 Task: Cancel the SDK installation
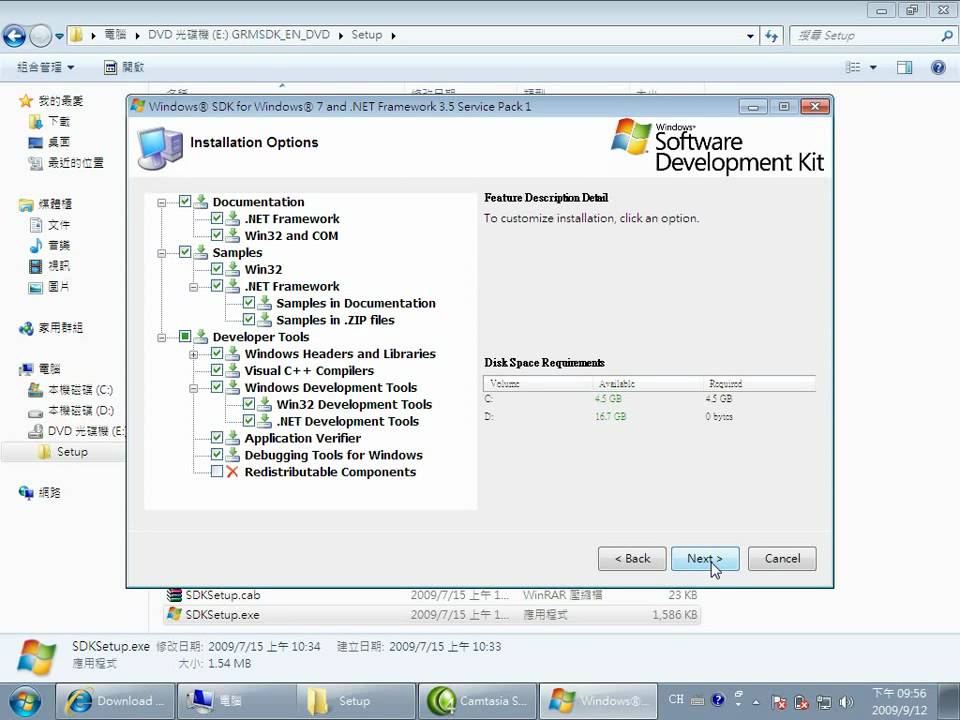click(782, 558)
